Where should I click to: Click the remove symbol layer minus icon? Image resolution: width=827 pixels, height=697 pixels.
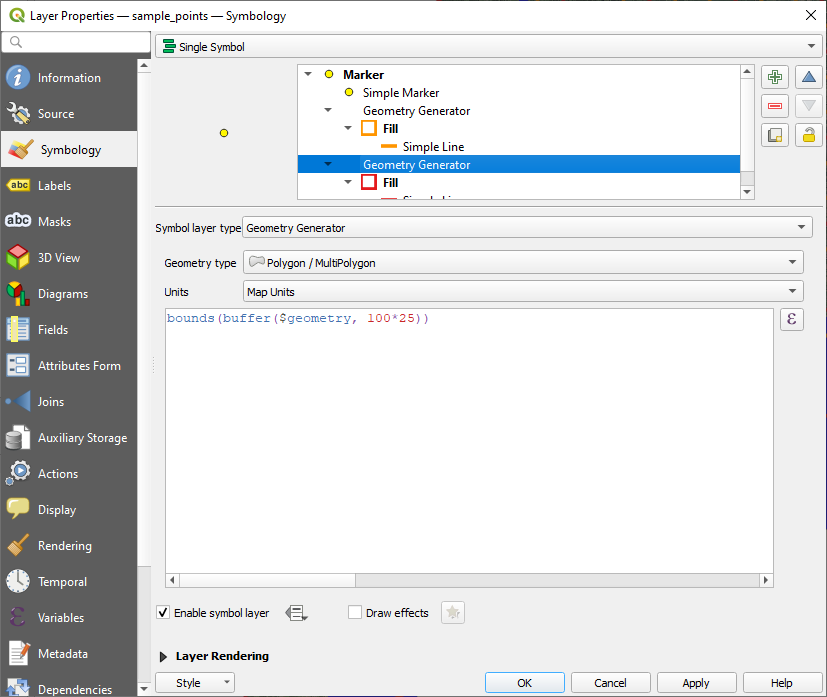click(x=775, y=106)
